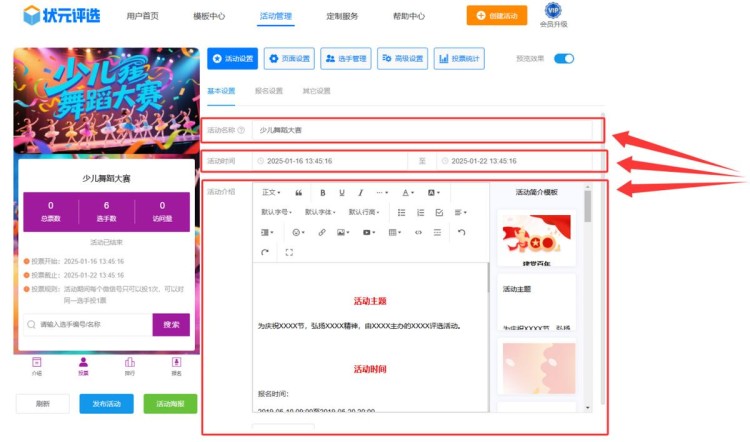Apply underline formatting in the editor
Viewport: 750px width, 442px height.
(342, 192)
